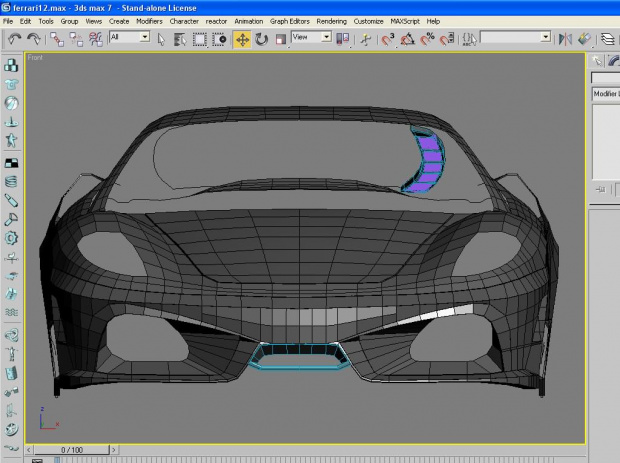Click the Mirror tool icon
The height and width of the screenshot is (463, 620).
565,39
